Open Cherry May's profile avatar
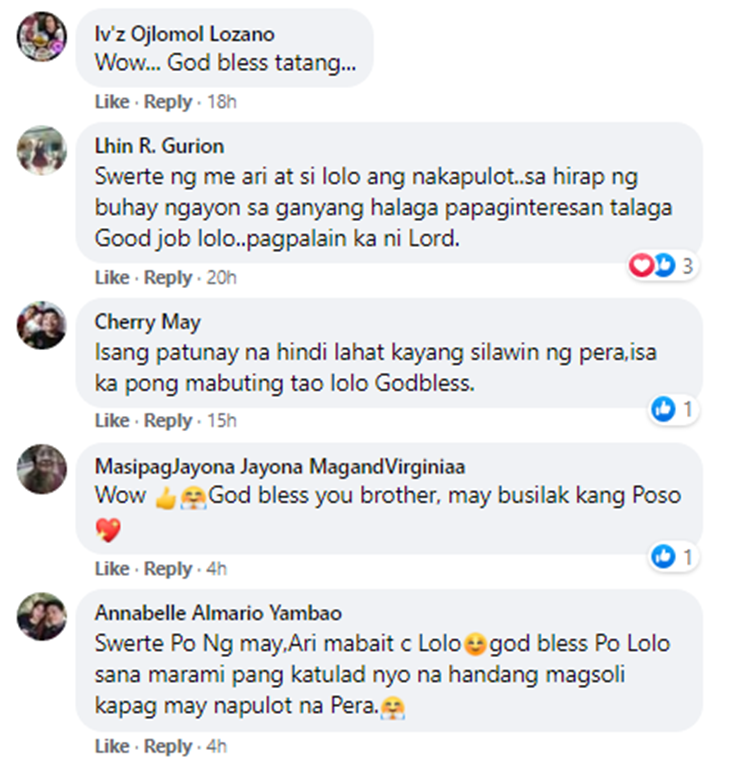The image size is (750, 760). (42, 325)
